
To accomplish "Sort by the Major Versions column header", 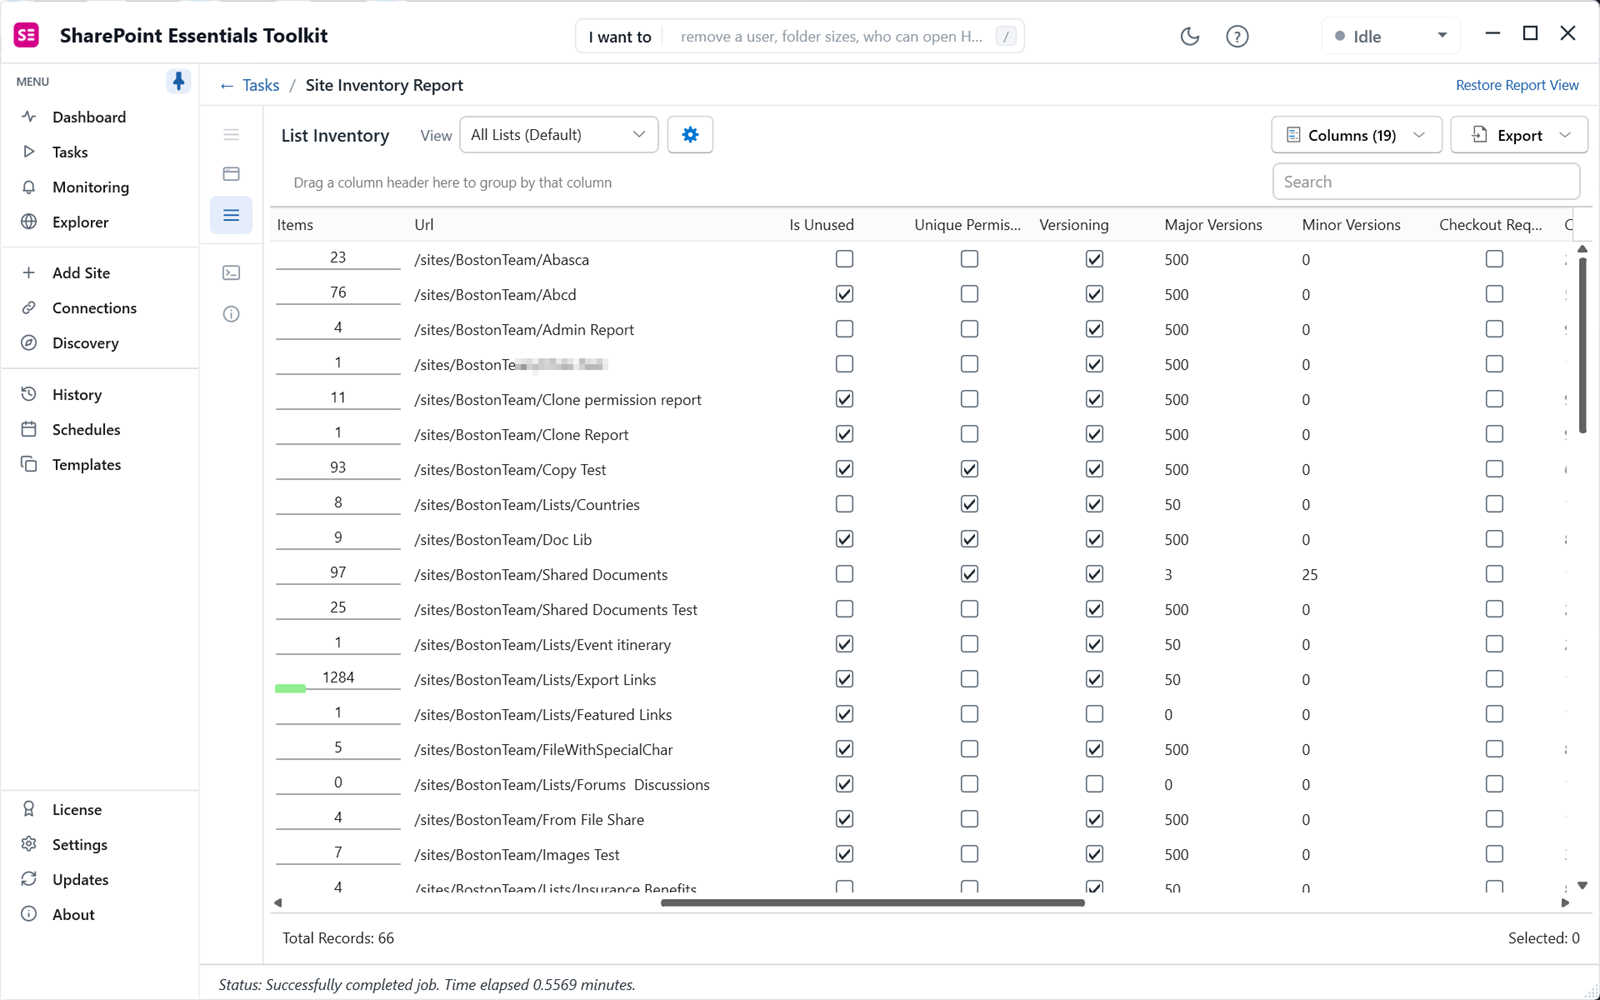I will coord(1213,225).
